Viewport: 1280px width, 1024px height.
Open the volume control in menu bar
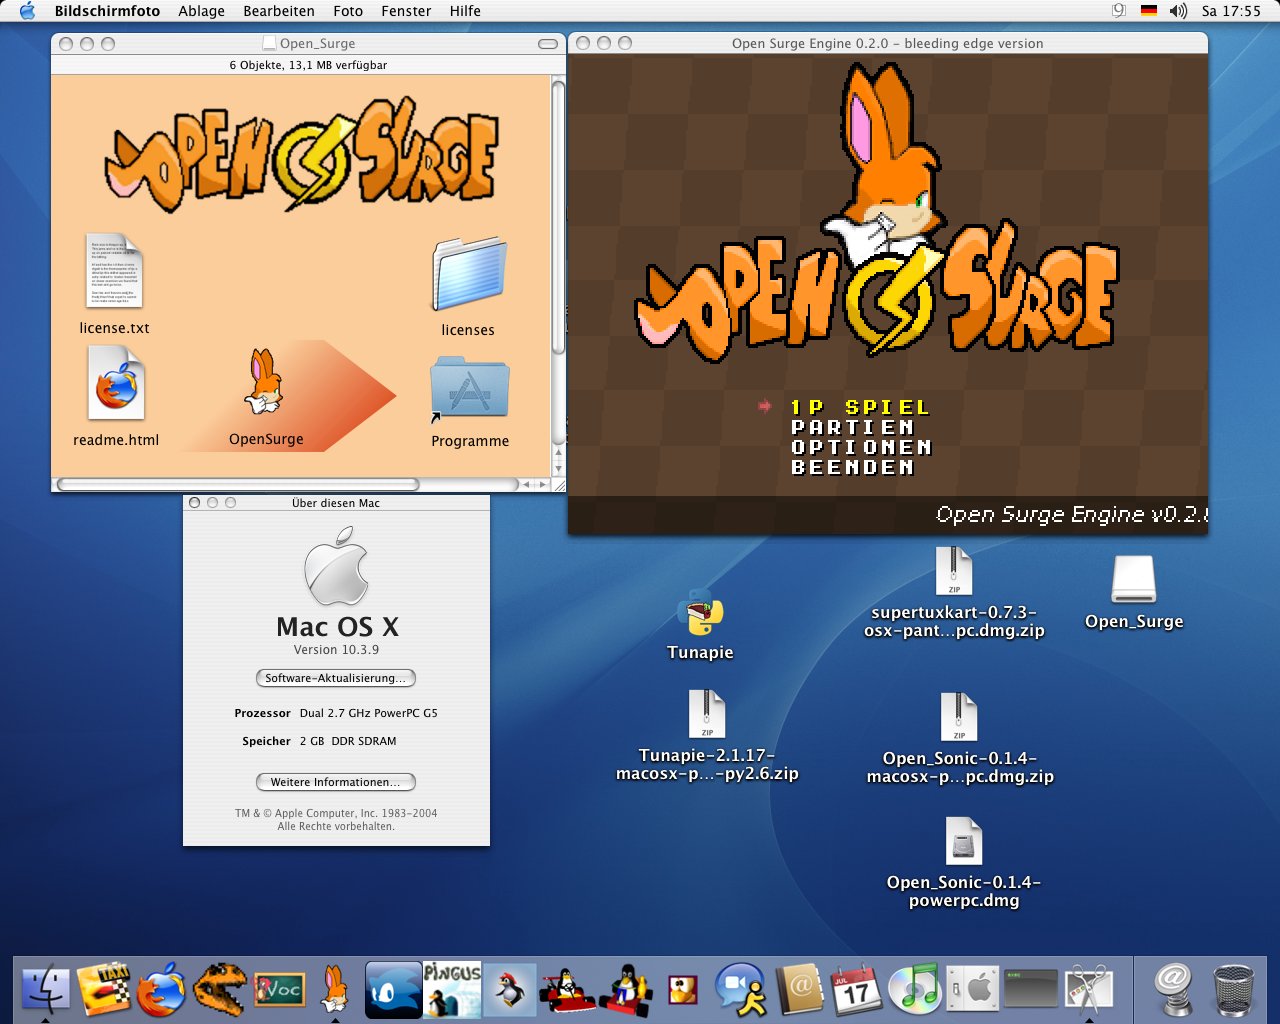click(x=1178, y=11)
